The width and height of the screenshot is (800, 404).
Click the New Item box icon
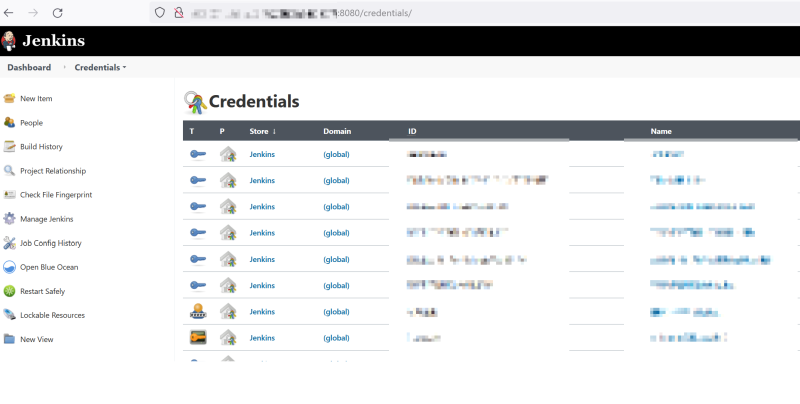tap(9, 98)
